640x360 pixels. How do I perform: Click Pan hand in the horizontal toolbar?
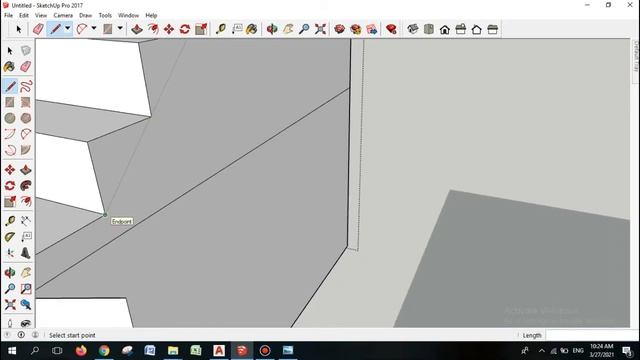[x=288, y=29]
